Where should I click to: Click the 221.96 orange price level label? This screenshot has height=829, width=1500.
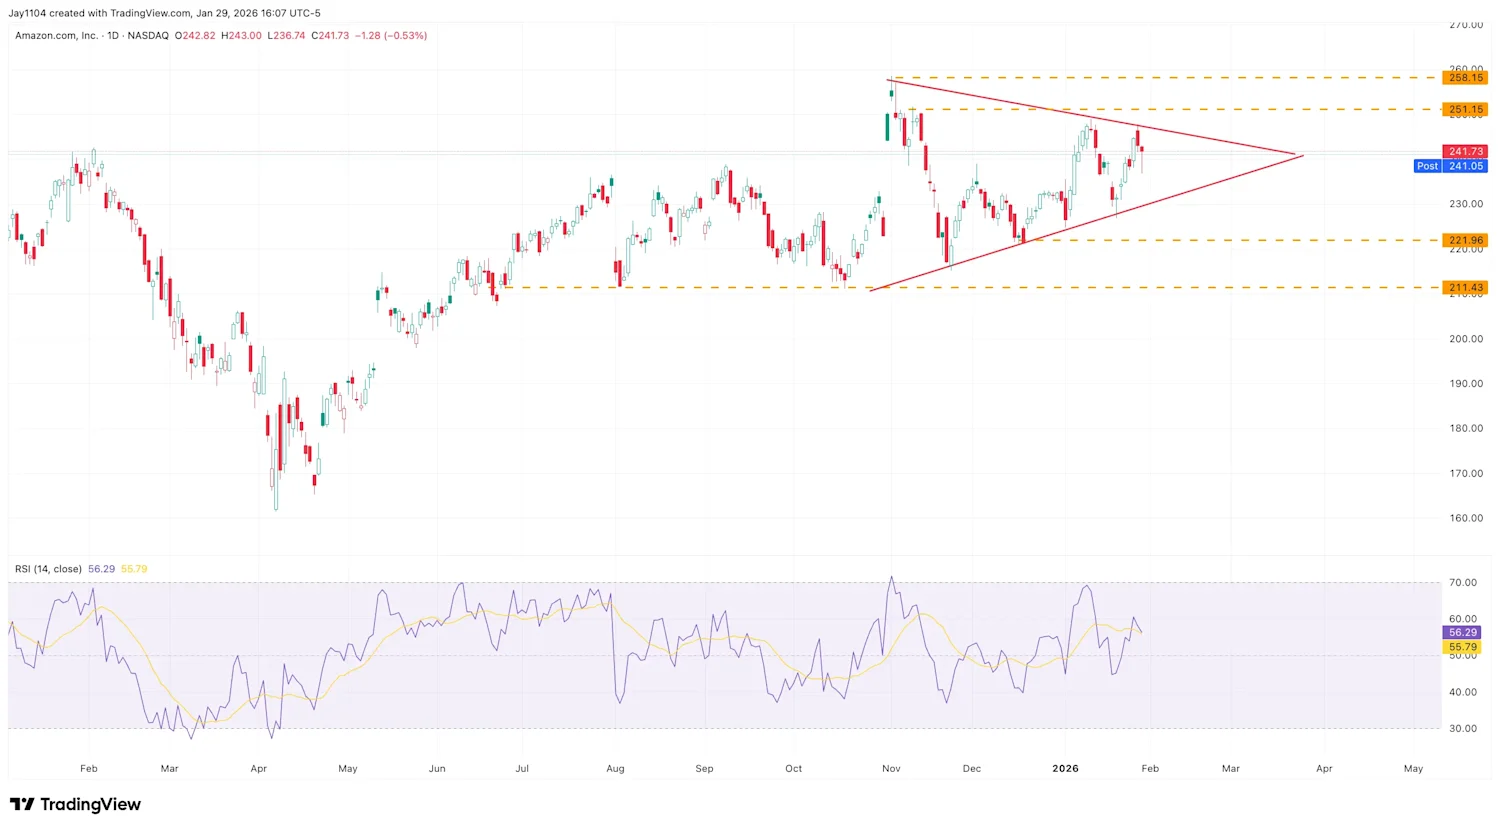[1463, 240]
